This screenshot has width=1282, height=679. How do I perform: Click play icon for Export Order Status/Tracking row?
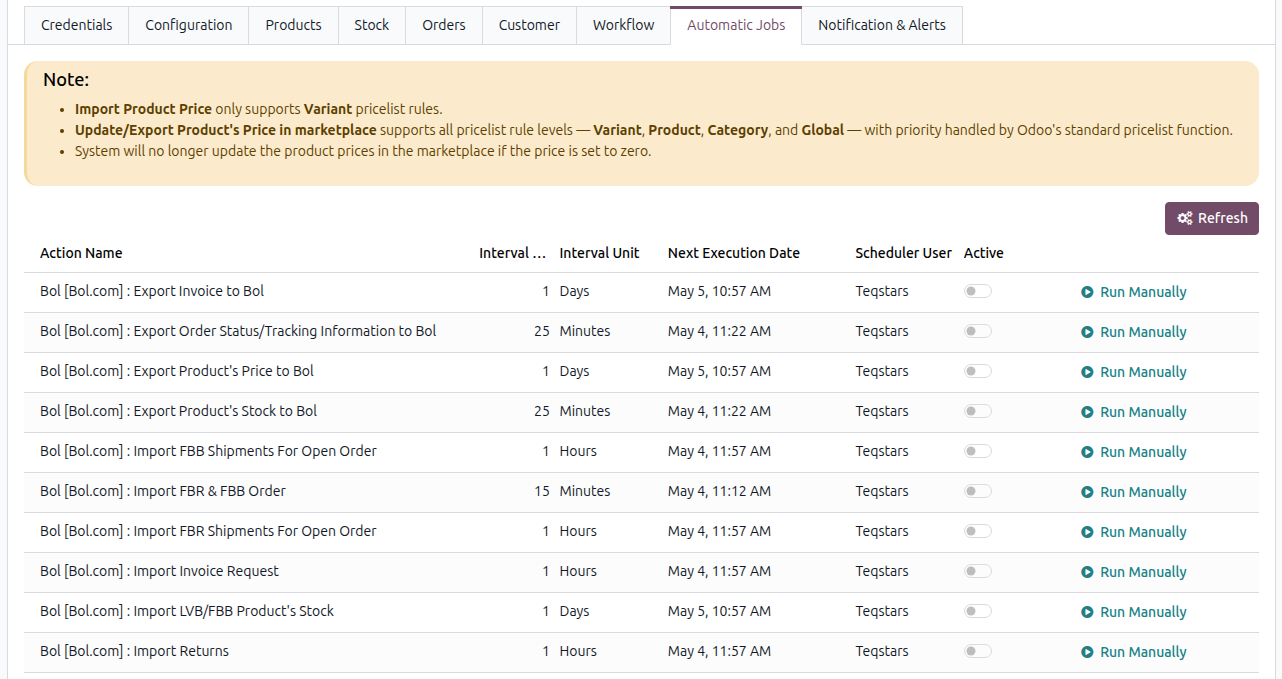pyautogui.click(x=1087, y=332)
